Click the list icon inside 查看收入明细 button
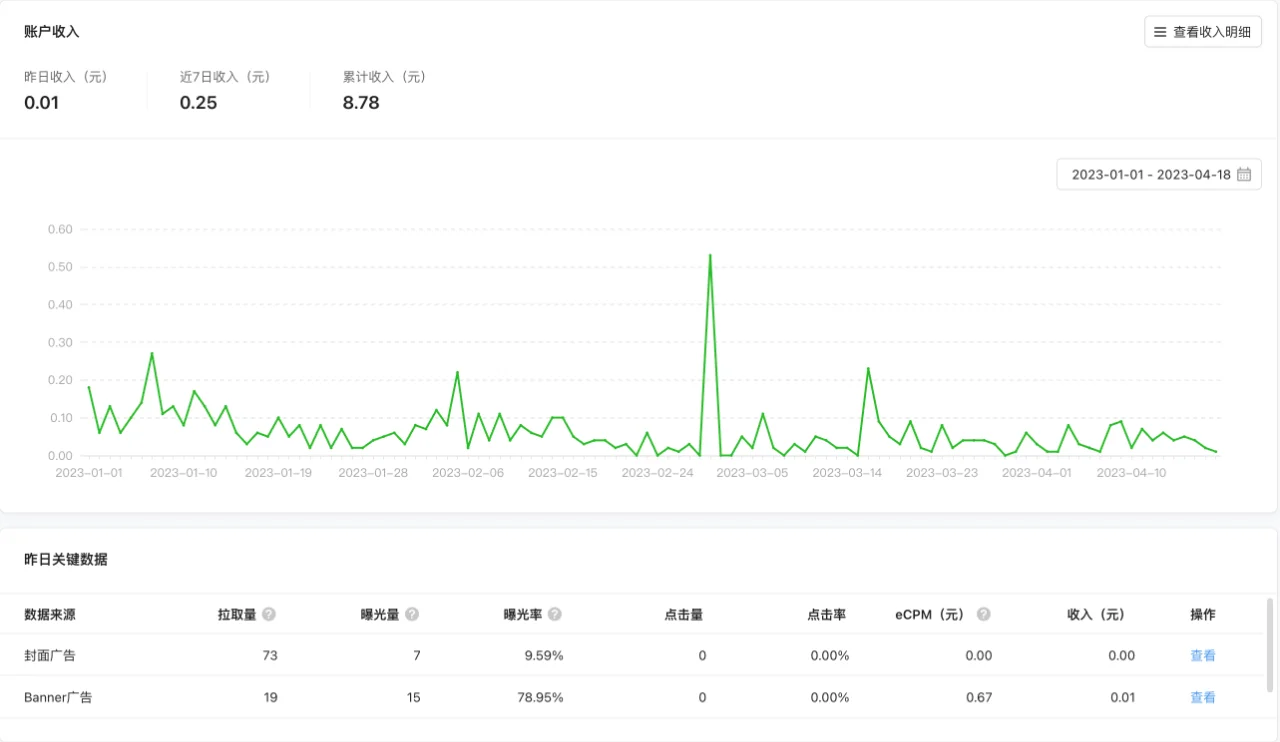 click(1160, 31)
